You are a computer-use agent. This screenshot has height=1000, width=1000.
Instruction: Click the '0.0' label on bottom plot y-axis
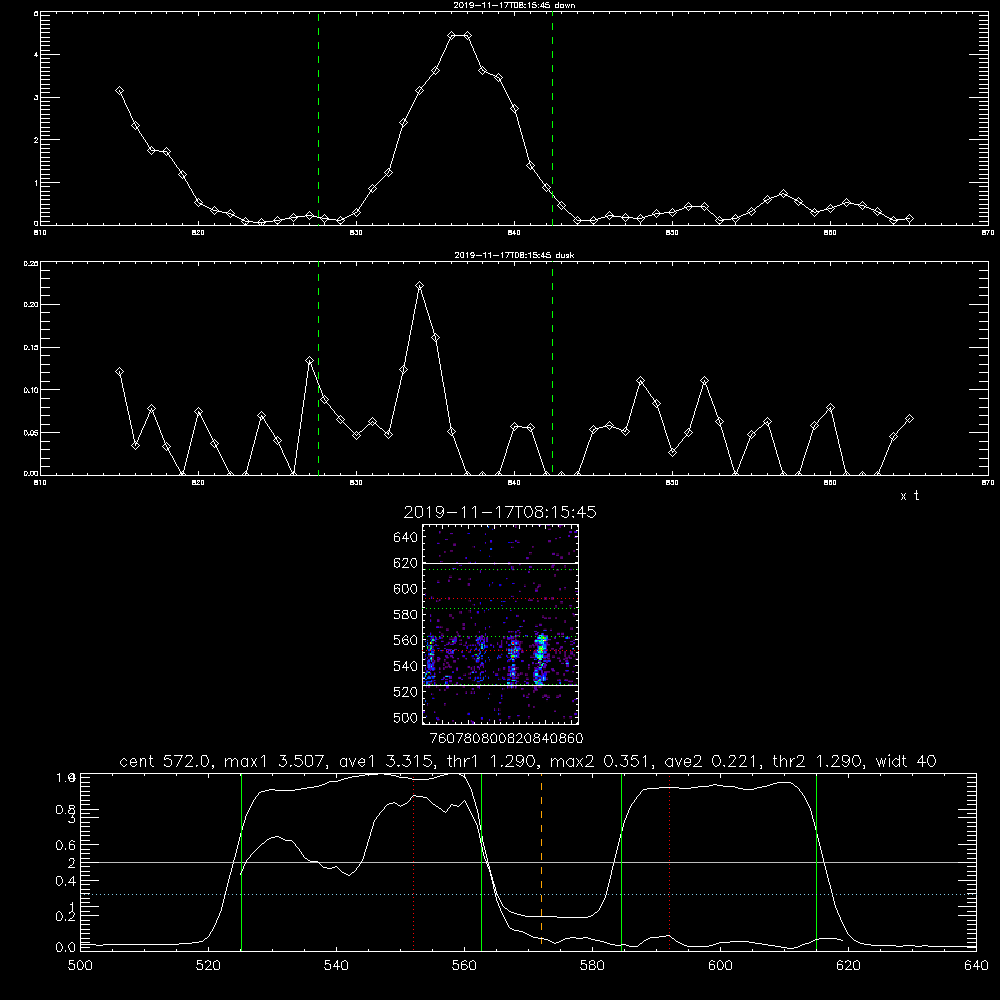[x=67, y=947]
